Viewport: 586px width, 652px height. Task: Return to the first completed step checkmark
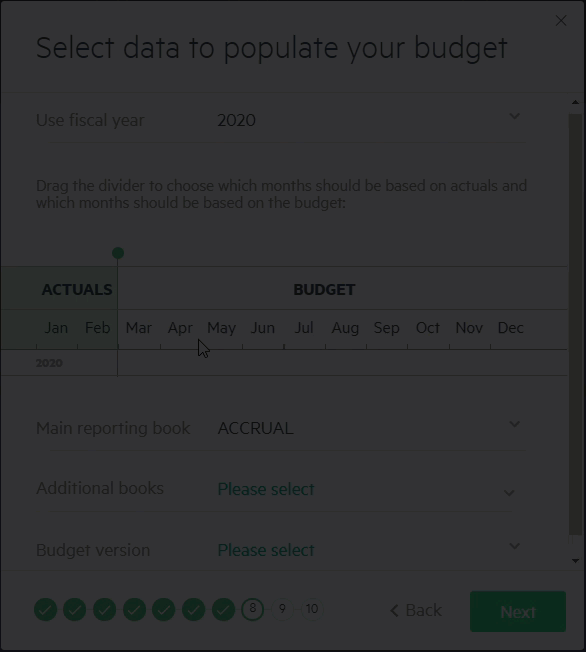pos(45,610)
